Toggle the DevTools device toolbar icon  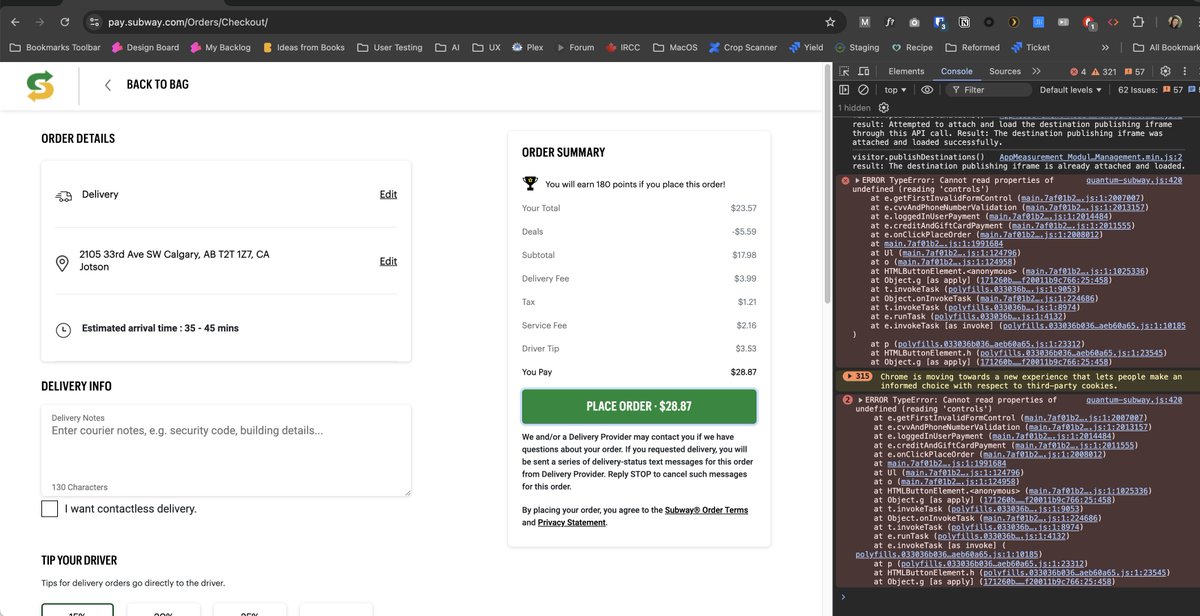(x=864, y=71)
